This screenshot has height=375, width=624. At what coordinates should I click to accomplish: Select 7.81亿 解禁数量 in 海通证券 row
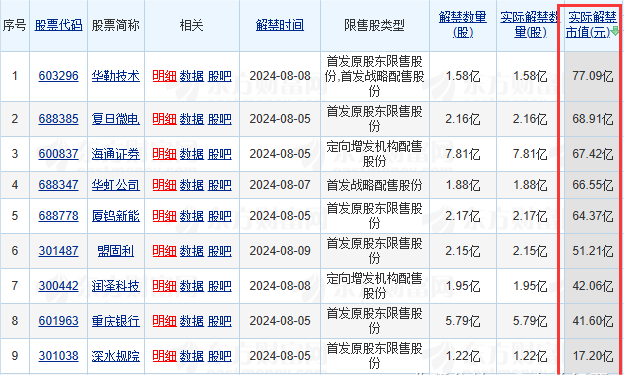[x=463, y=154]
